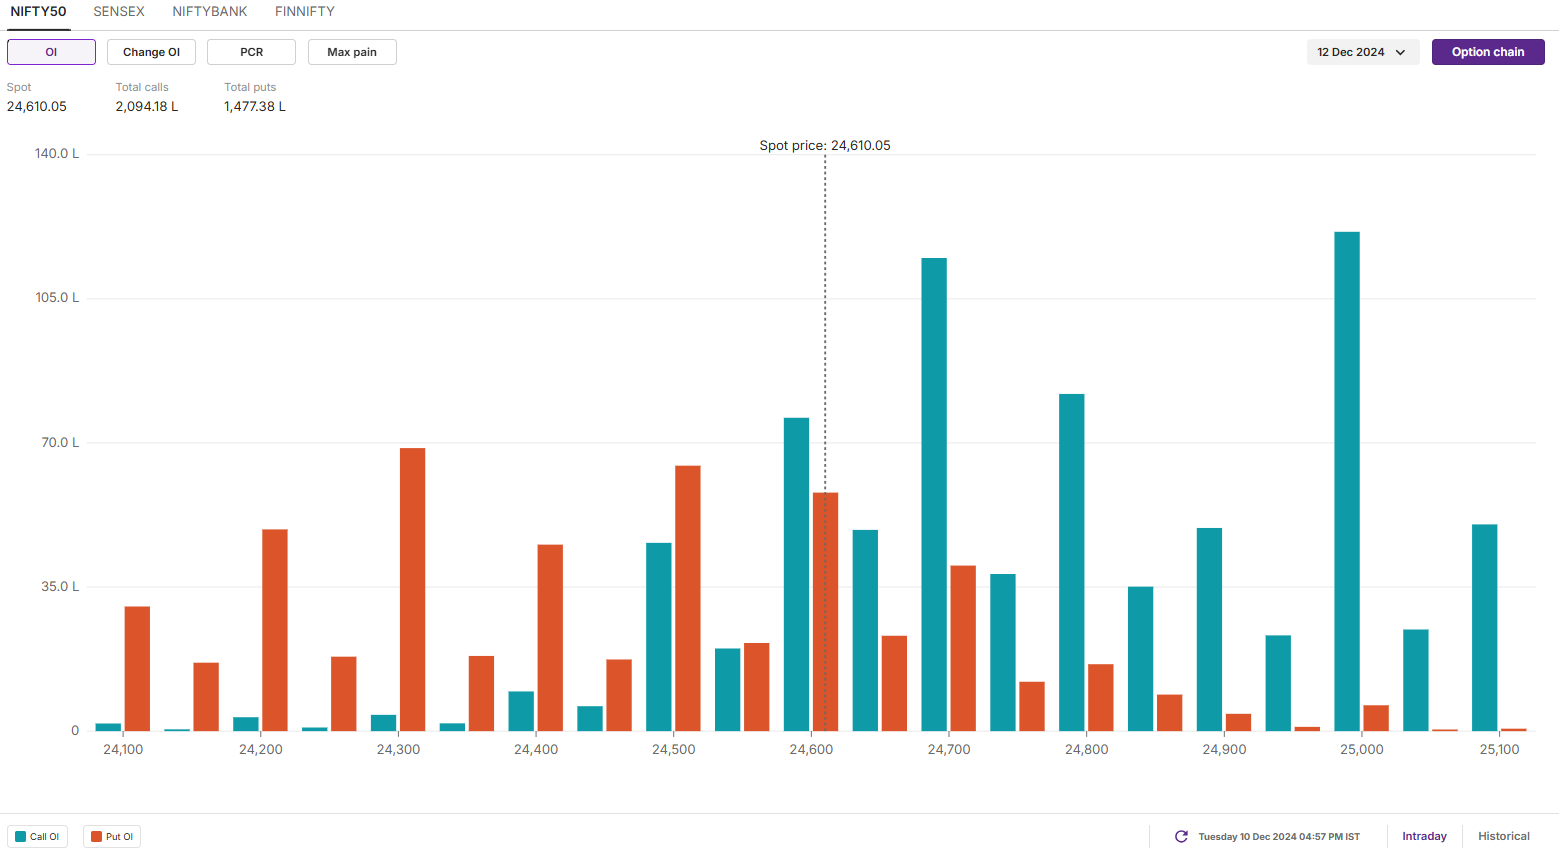Click the 105.0 L y-axis label
The height and width of the screenshot is (855, 1559).
pyautogui.click(x=57, y=297)
